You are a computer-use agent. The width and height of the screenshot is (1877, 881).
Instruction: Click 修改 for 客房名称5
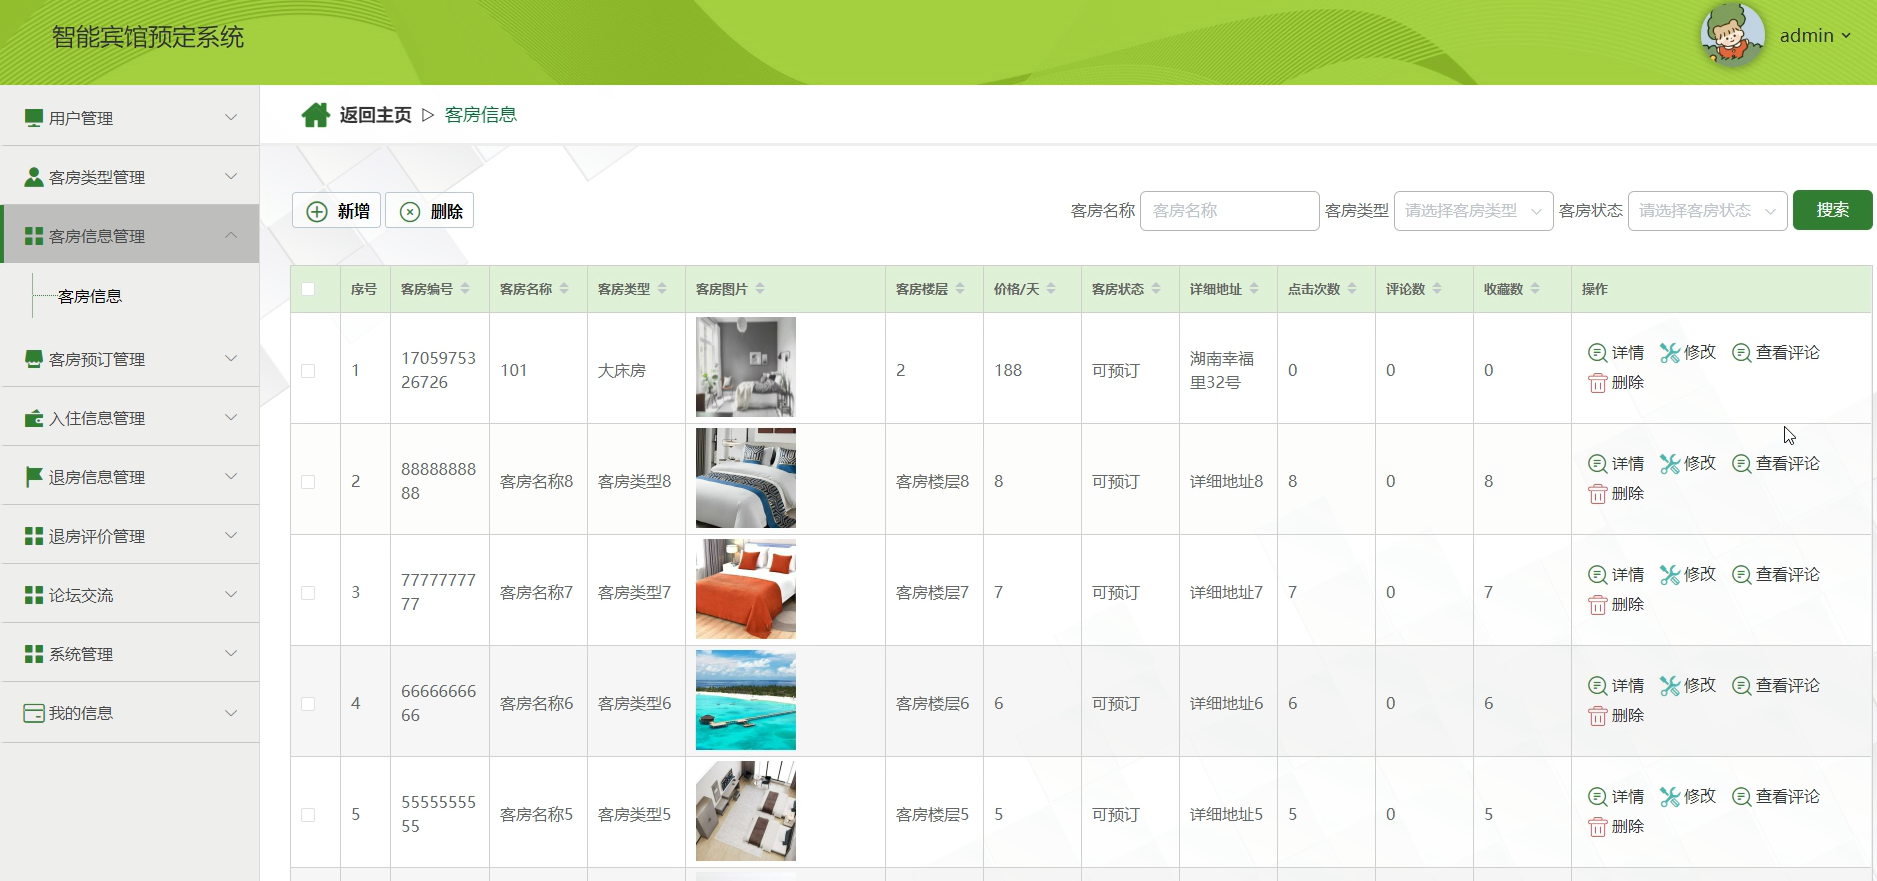coord(1688,797)
